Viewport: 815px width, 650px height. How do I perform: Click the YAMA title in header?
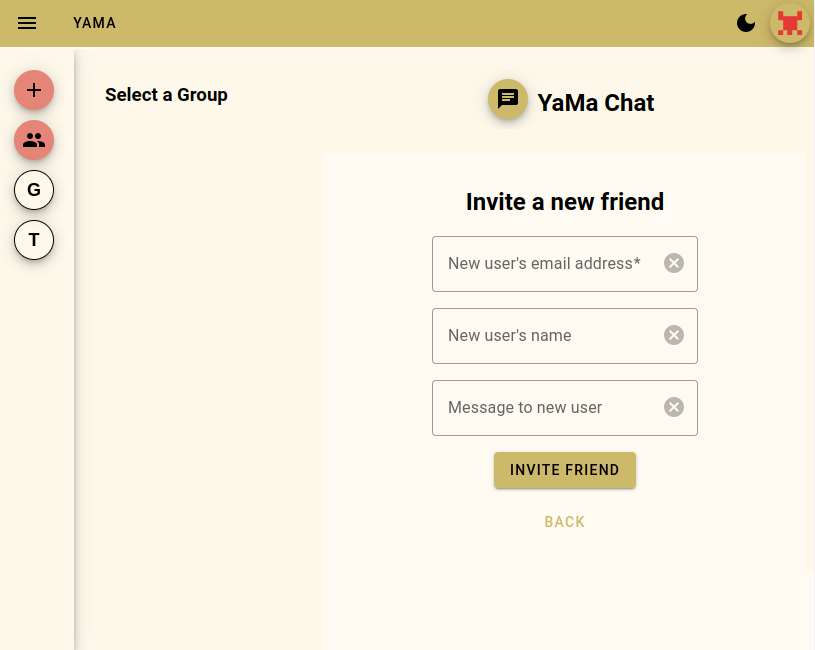pyautogui.click(x=94, y=23)
